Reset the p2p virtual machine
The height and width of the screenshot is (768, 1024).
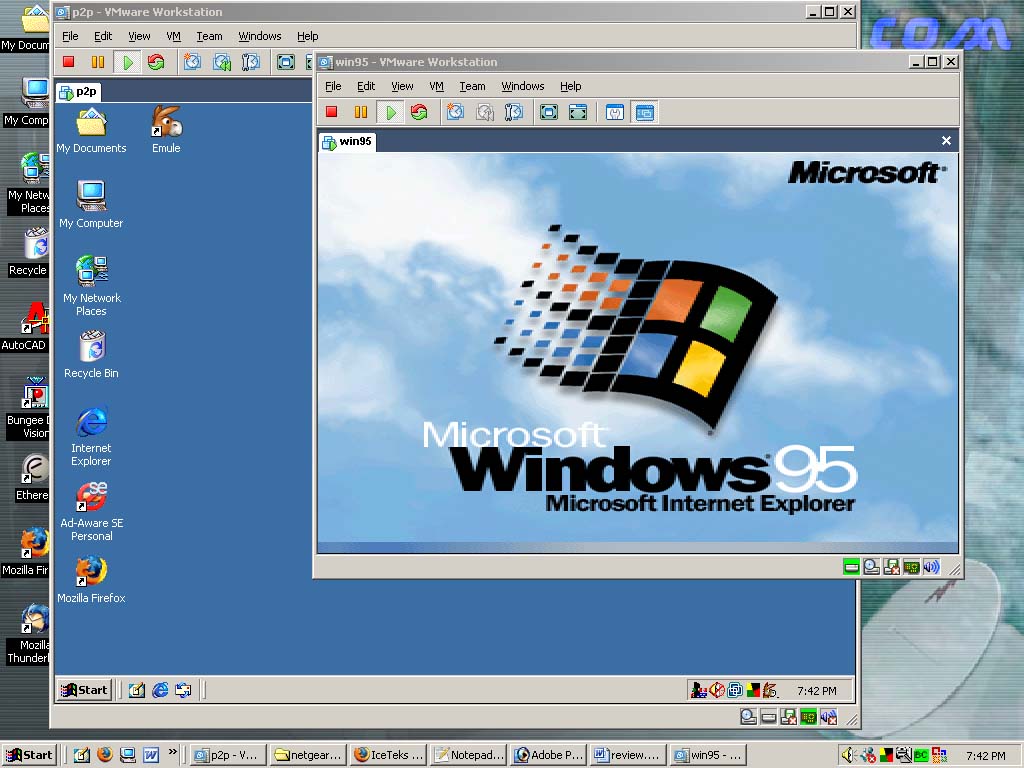(156, 62)
